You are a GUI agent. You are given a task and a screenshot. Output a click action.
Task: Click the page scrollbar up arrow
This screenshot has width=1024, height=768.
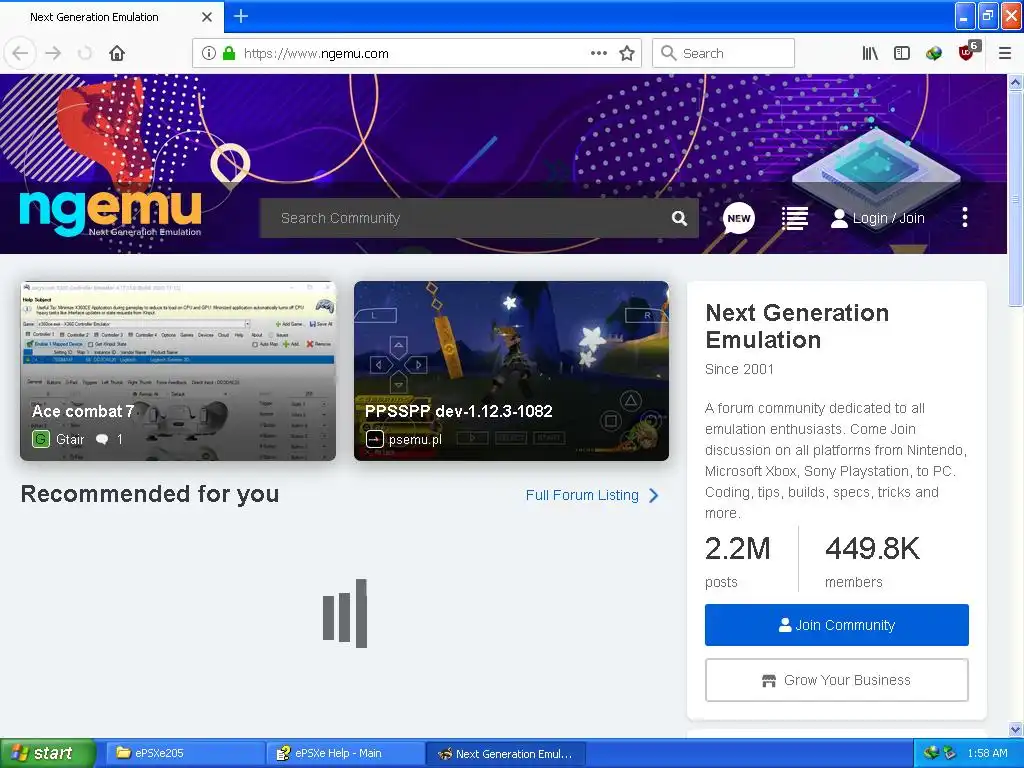1015,82
